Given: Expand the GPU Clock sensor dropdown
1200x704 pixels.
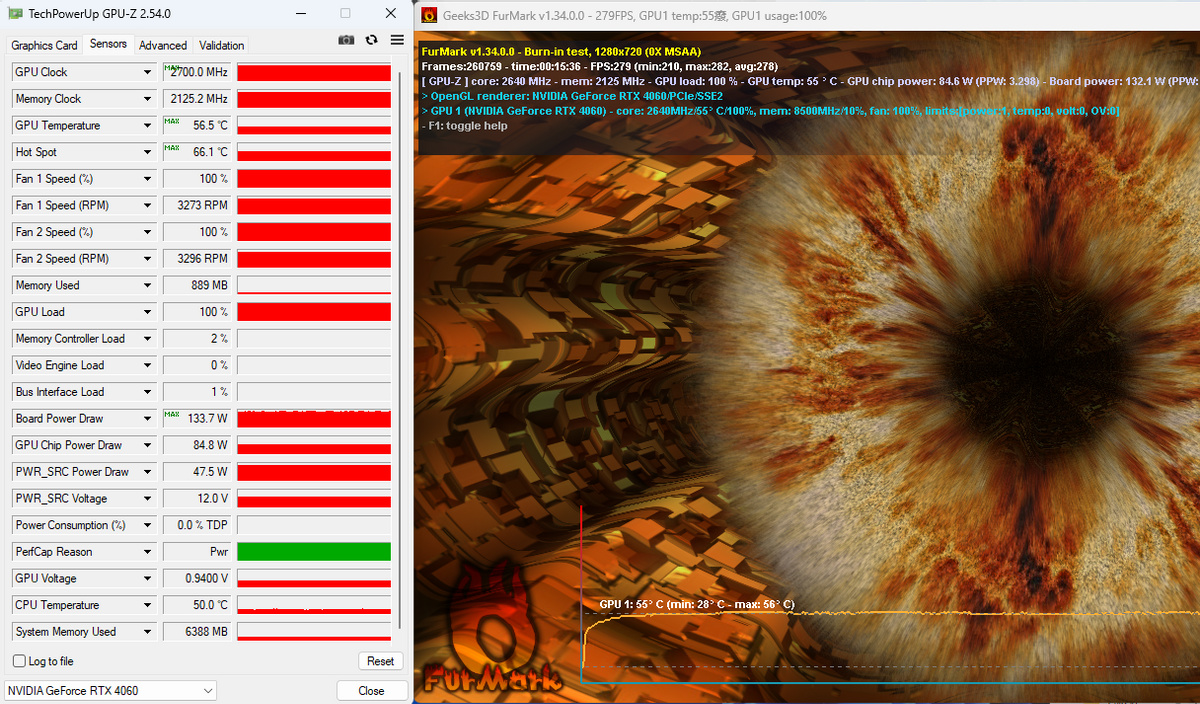Looking at the screenshot, I should tap(148, 72).
